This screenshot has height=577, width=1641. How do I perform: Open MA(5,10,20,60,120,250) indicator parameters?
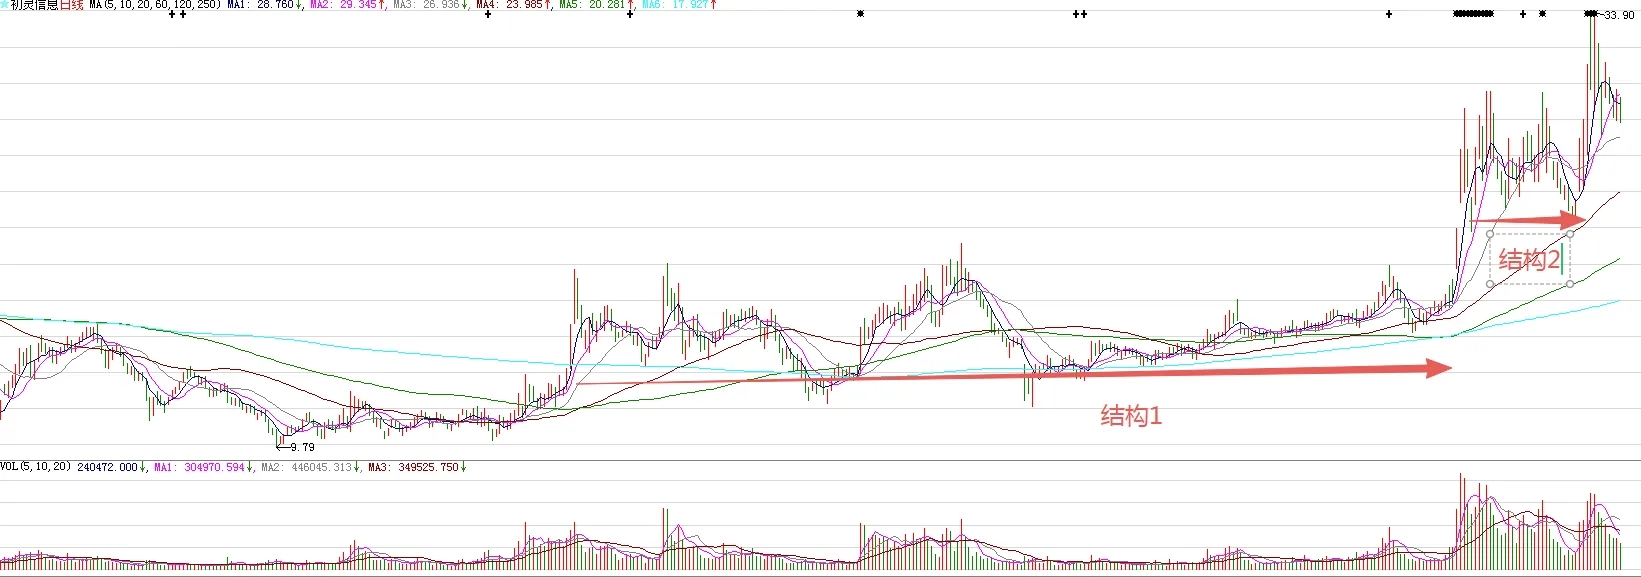point(155,5)
